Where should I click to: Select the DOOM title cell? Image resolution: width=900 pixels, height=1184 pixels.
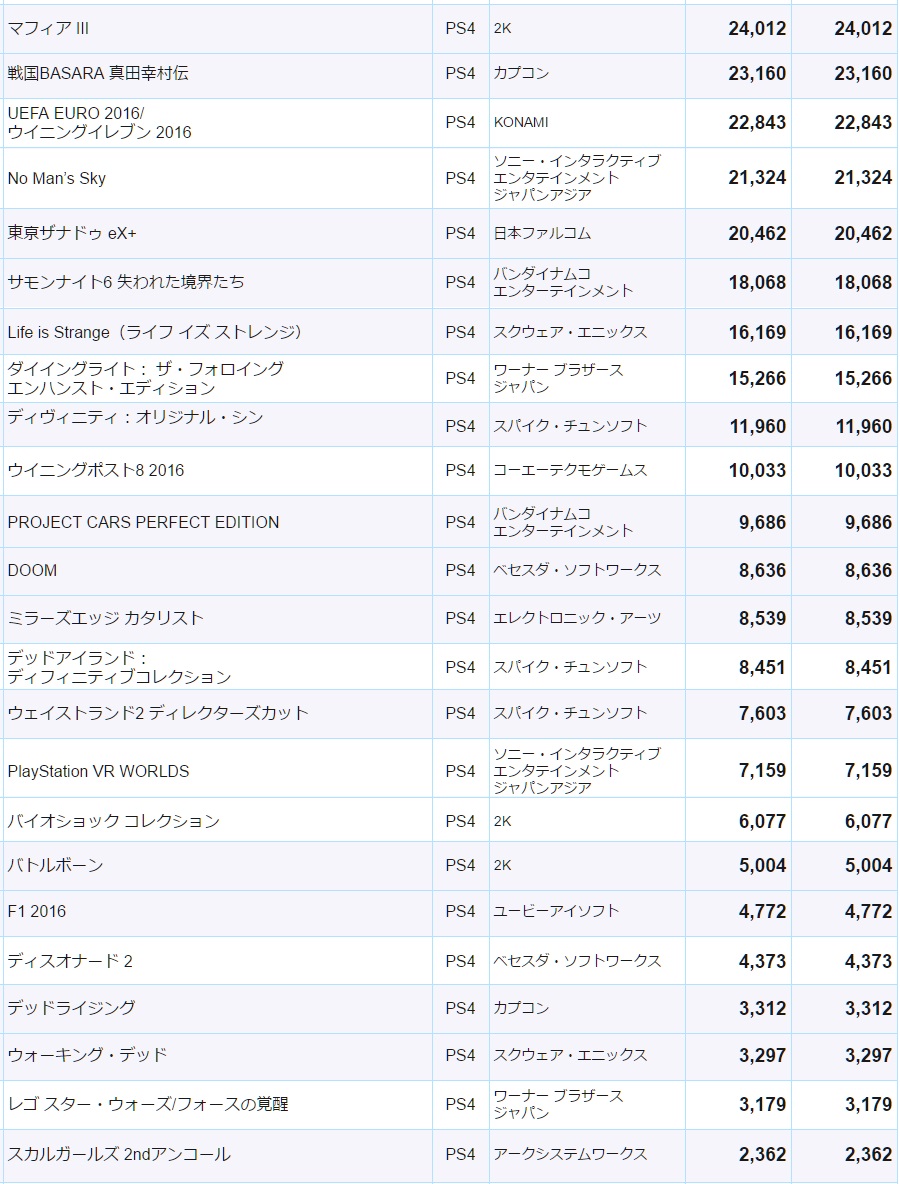(x=32, y=570)
